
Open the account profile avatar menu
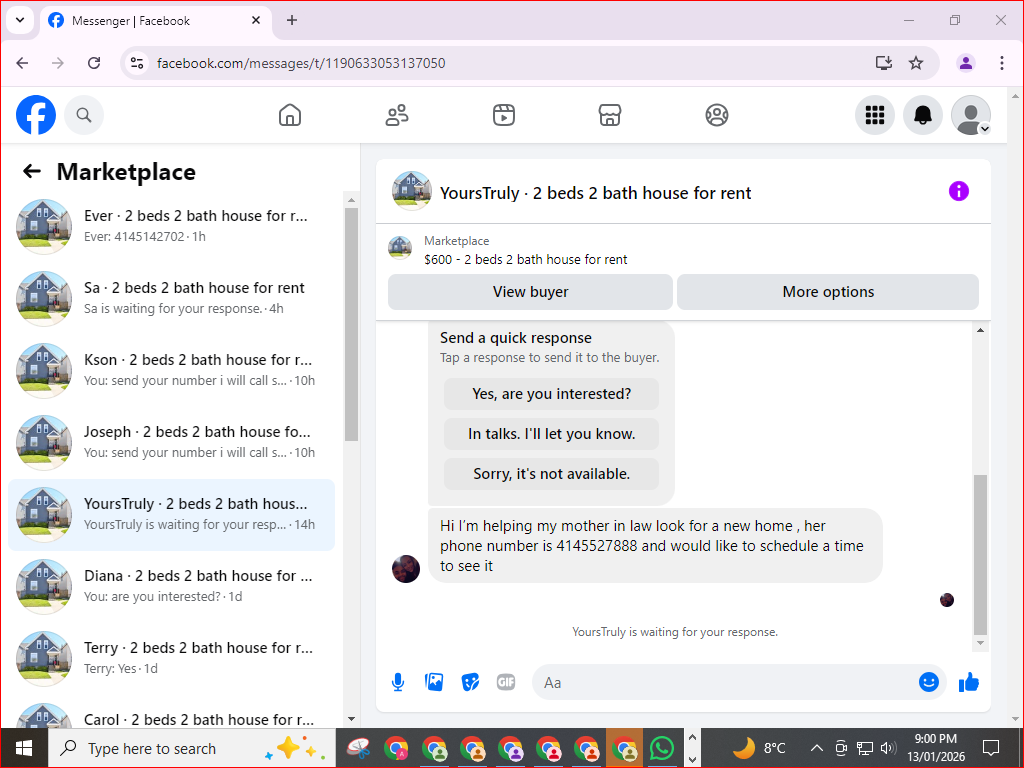[970, 115]
